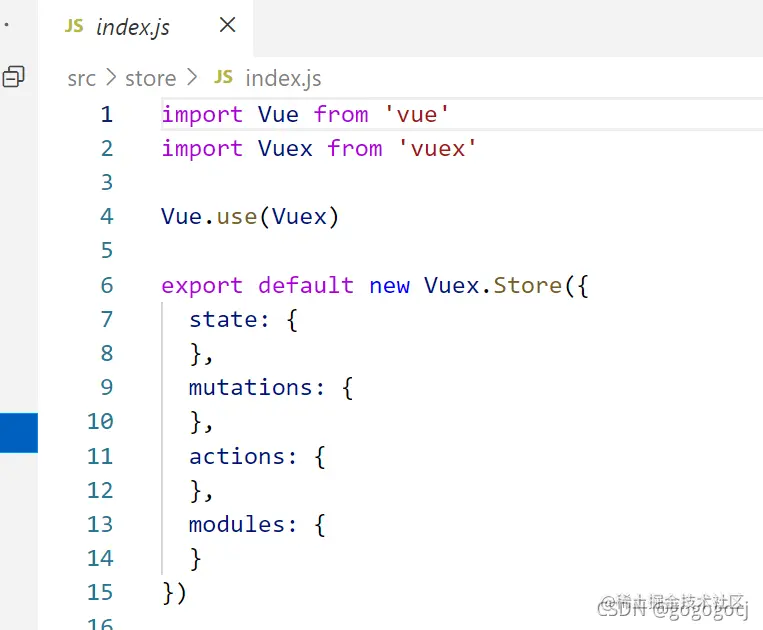The image size is (763, 630).
Task: Click the default keyword on line 6
Action: pyautogui.click(x=306, y=285)
